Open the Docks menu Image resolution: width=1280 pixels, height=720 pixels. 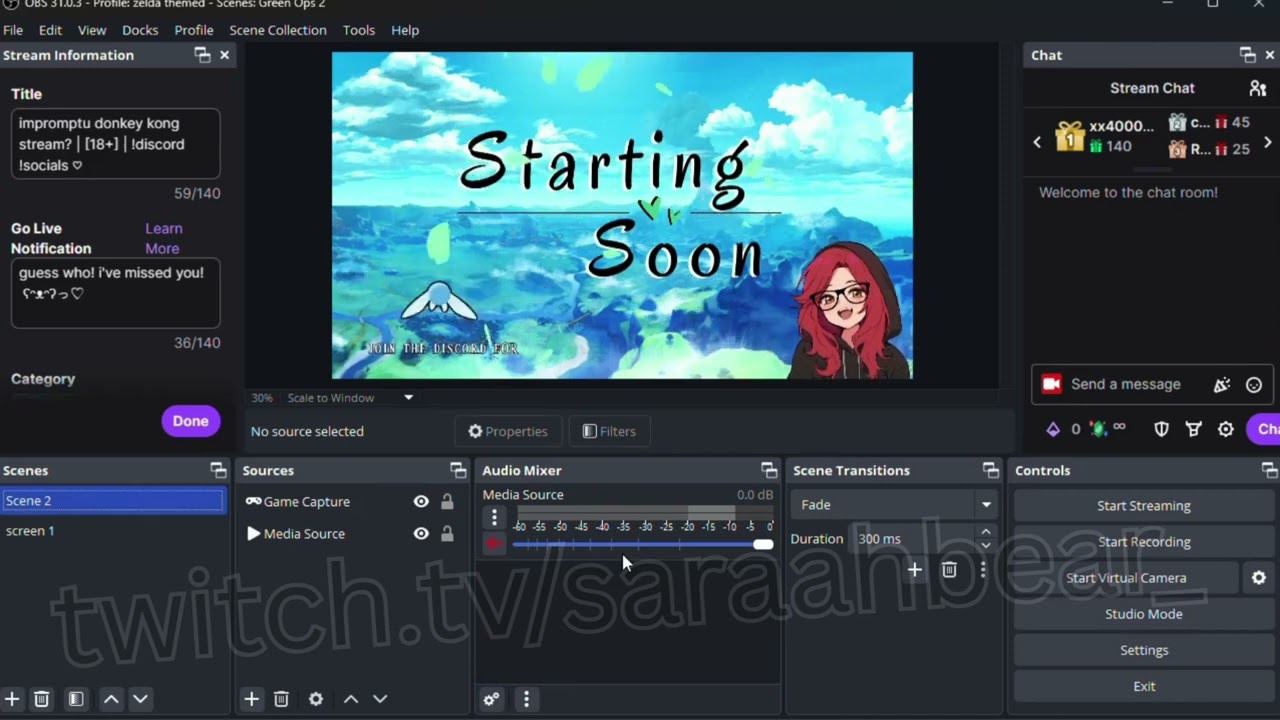pyautogui.click(x=140, y=30)
